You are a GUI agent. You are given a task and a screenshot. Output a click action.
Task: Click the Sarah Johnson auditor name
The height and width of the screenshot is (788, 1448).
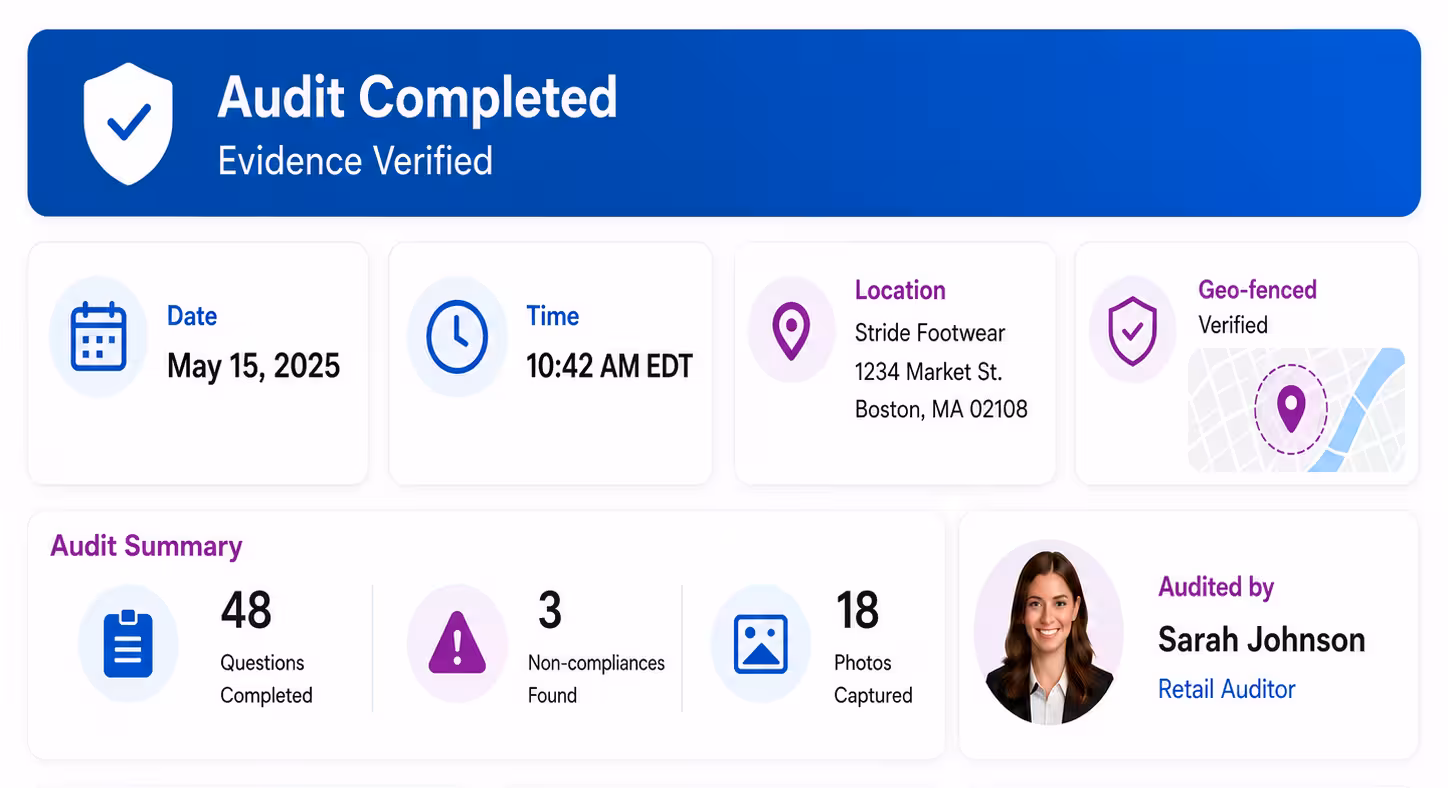(1261, 639)
